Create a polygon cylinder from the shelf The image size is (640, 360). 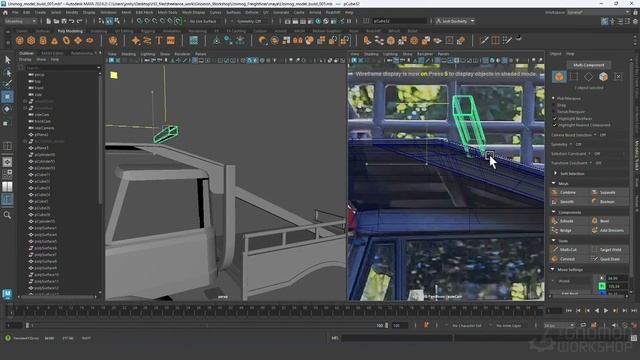(43, 40)
